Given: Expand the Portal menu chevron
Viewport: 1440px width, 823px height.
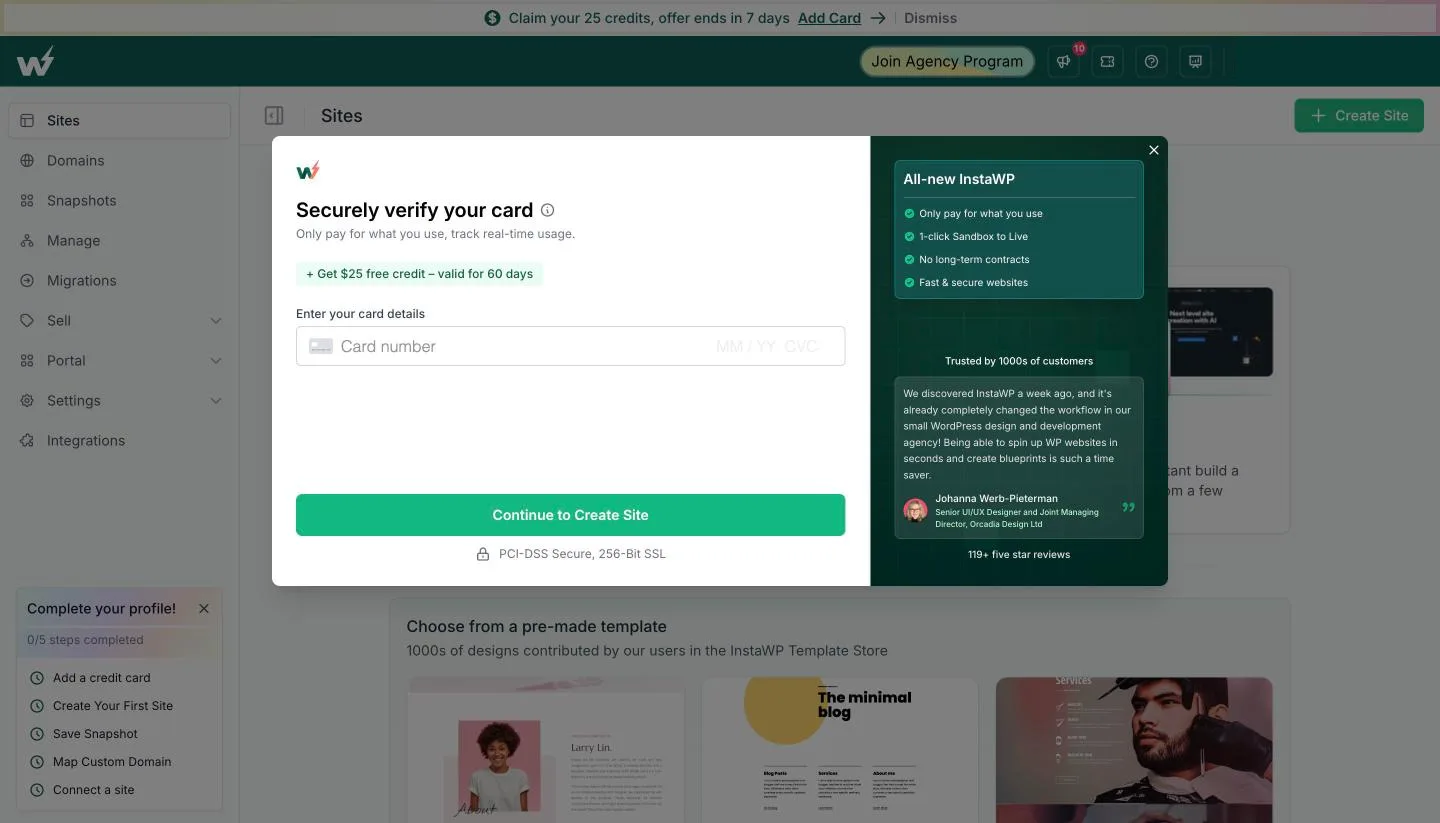Looking at the screenshot, I should [216, 361].
